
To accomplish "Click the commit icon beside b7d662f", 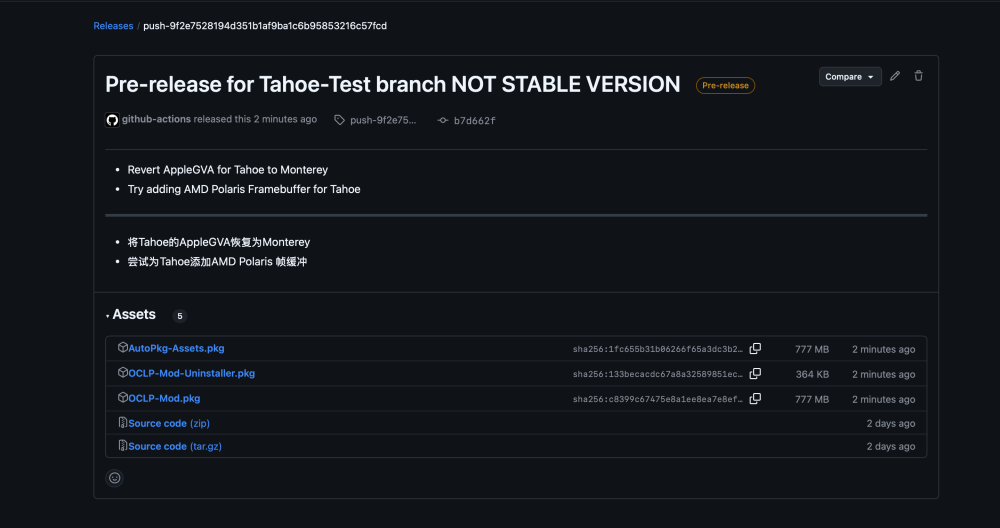I will 443,120.
